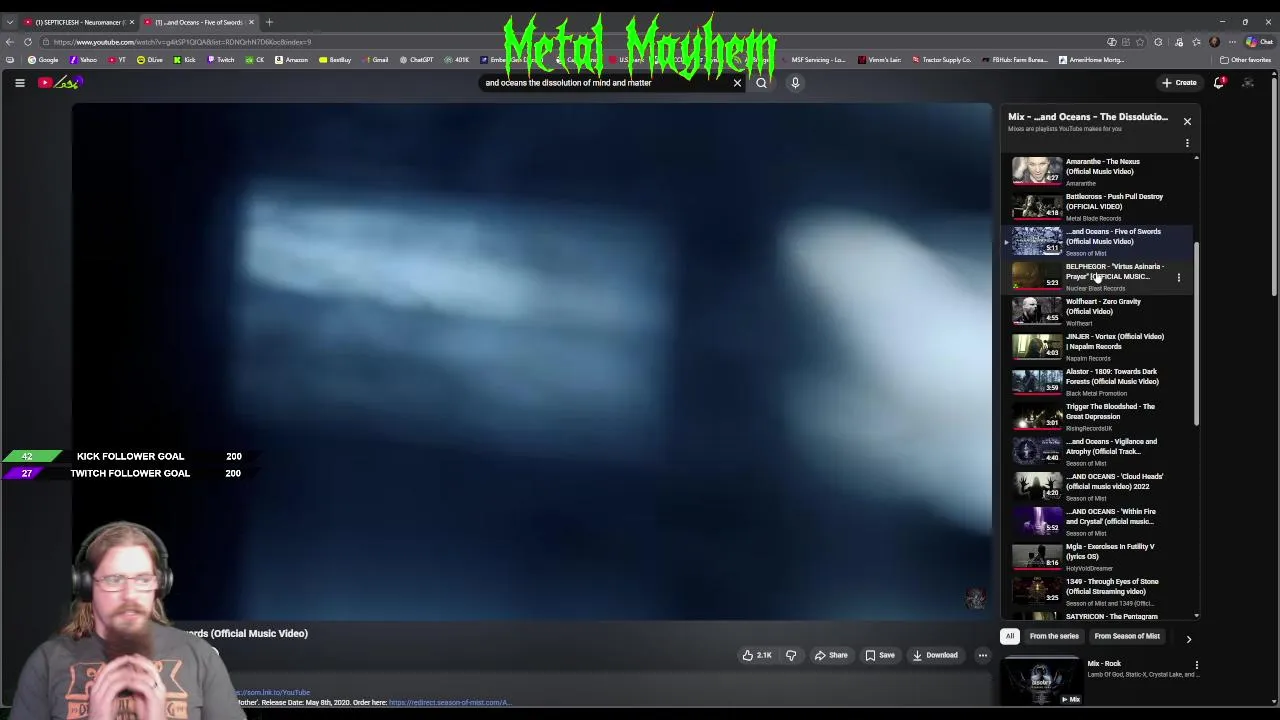This screenshot has height=720, width=1280.
Task: Open the Other favorites folder
Action: (x=1245, y=60)
